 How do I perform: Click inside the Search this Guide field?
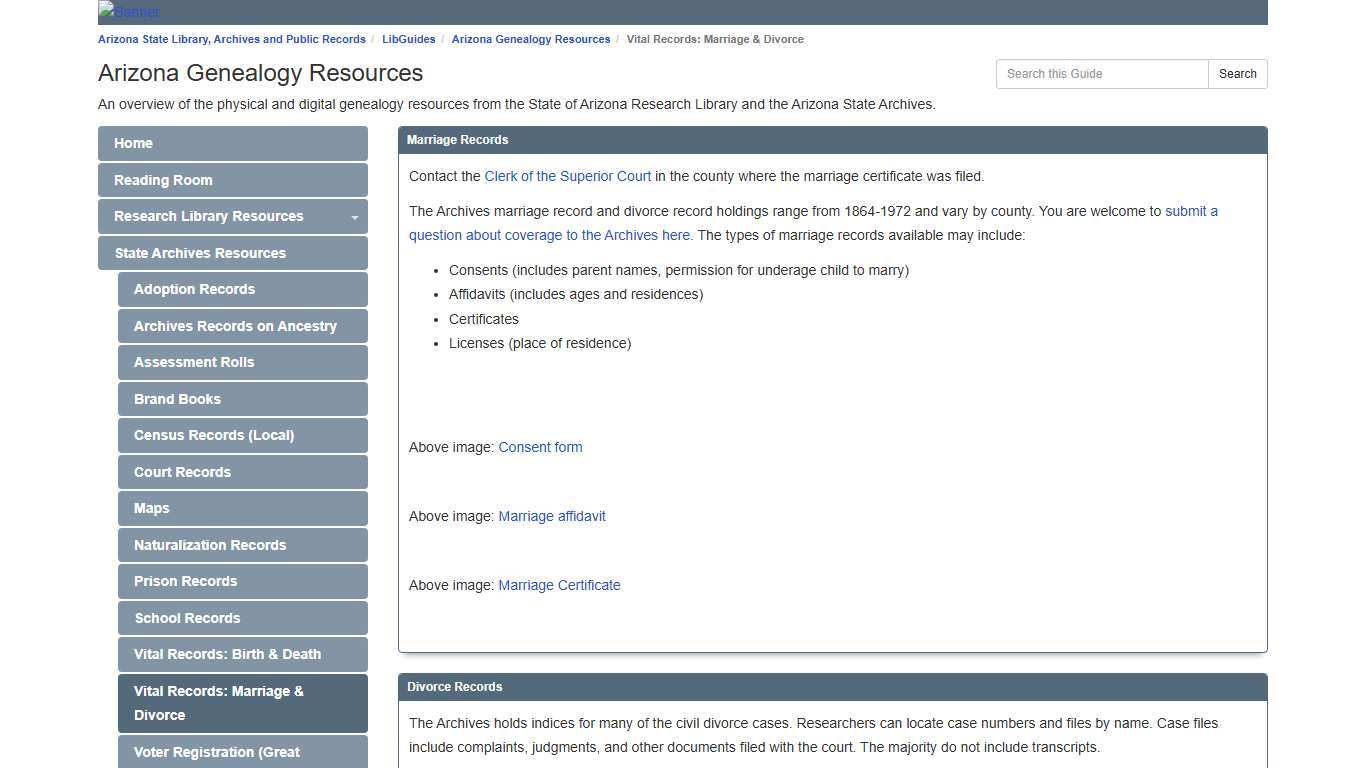1102,73
